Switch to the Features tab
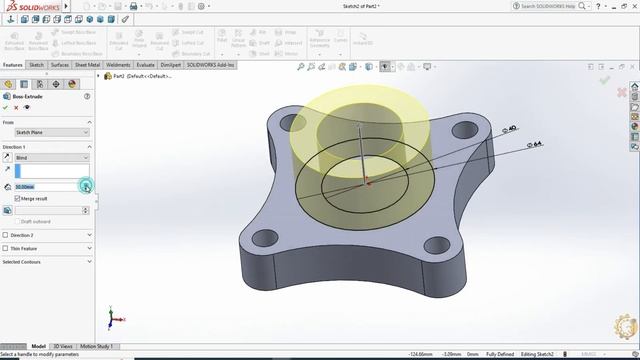The width and height of the screenshot is (640, 360). 13,65
